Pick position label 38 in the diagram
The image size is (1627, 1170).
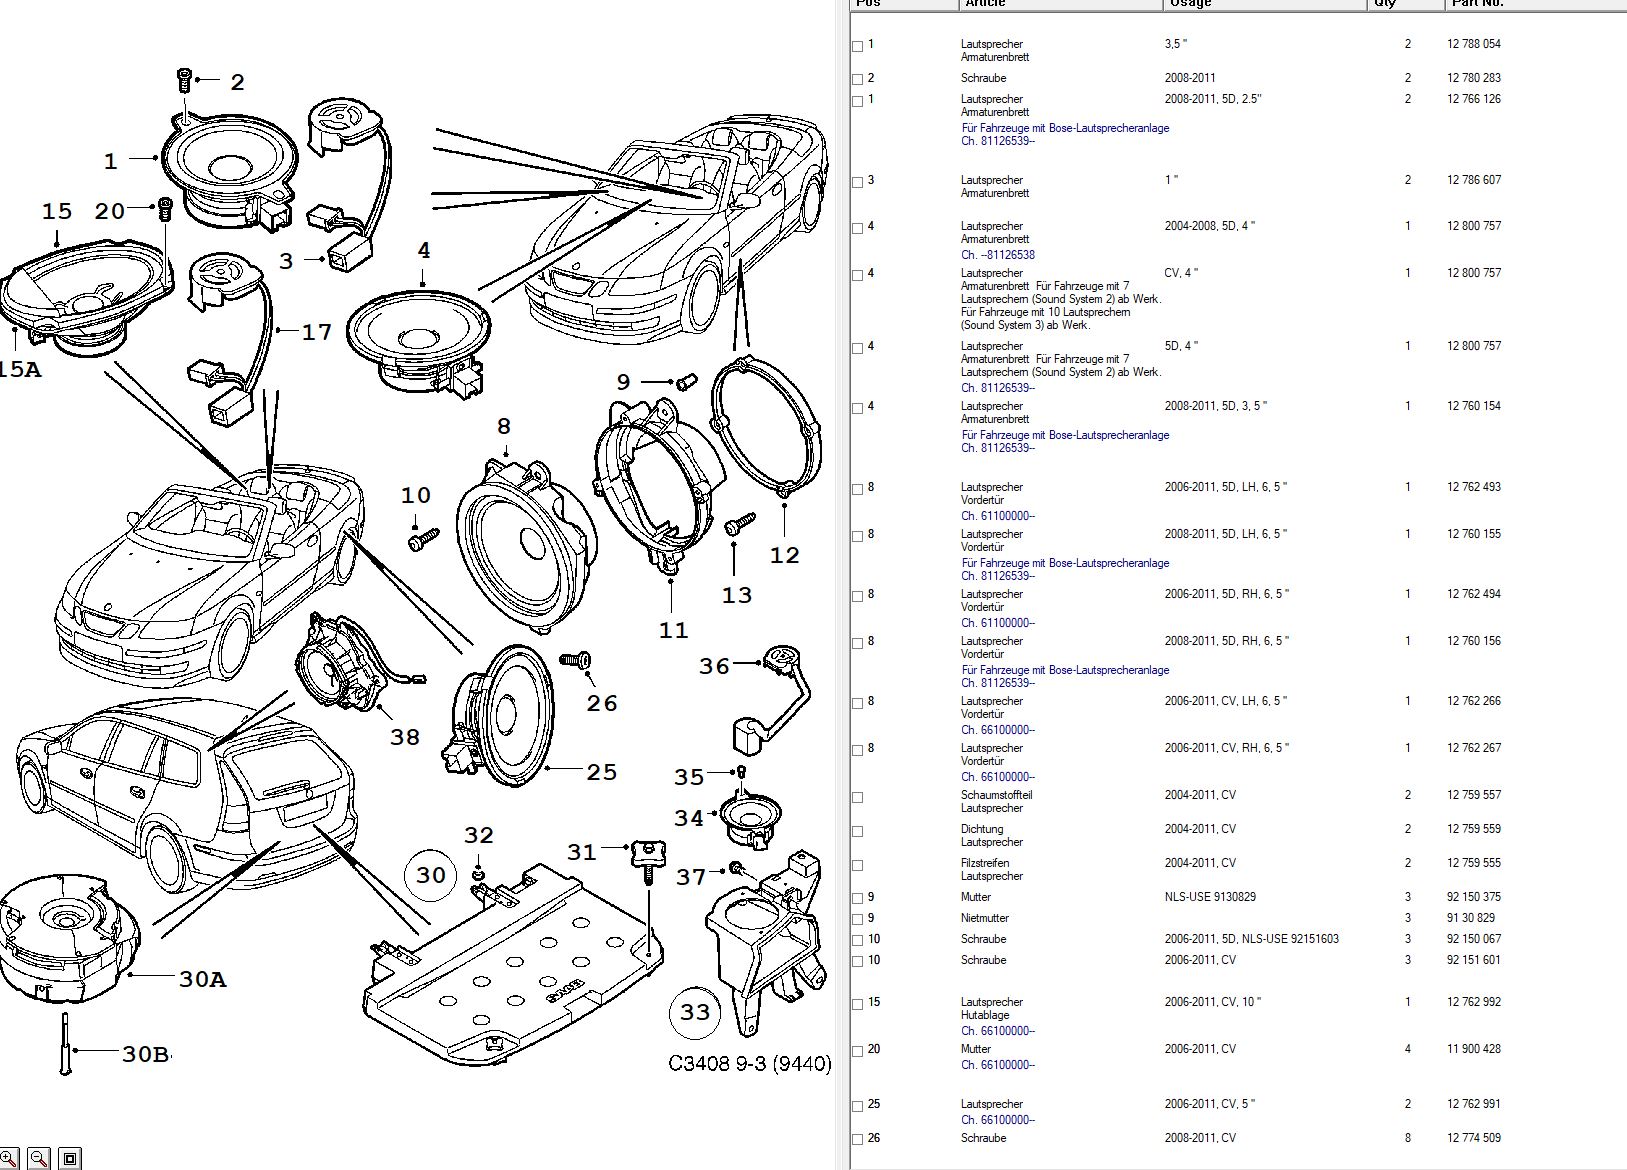click(405, 737)
